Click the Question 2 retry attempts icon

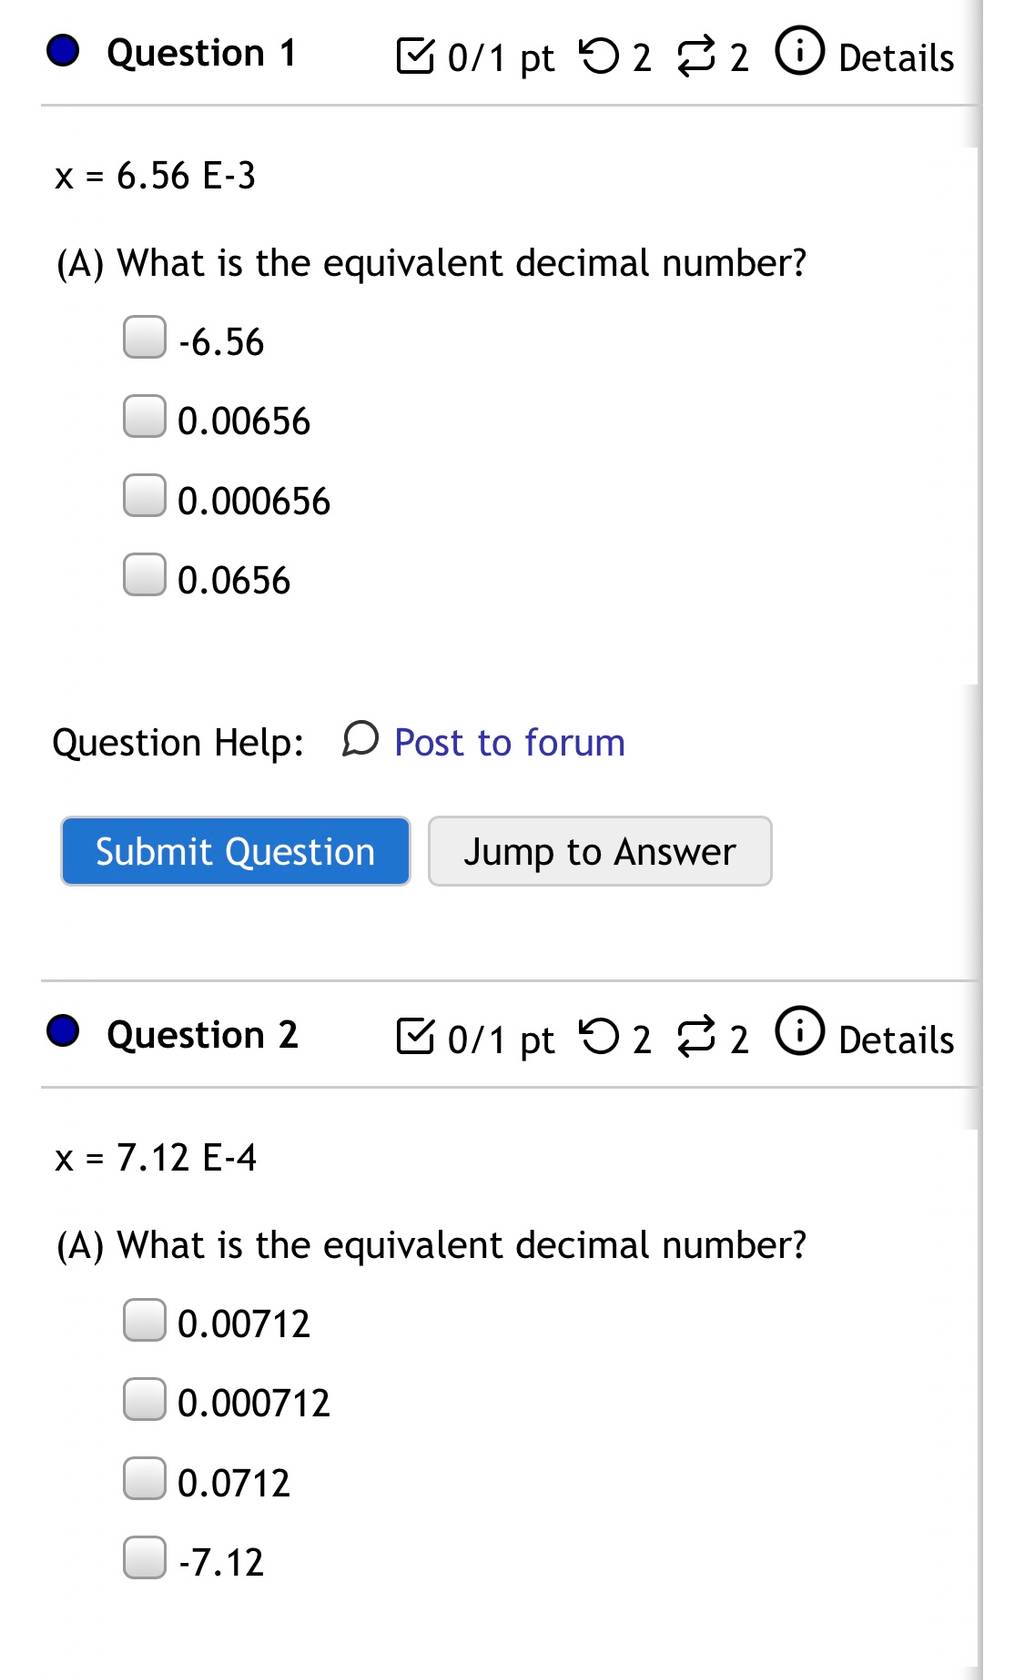(599, 1037)
